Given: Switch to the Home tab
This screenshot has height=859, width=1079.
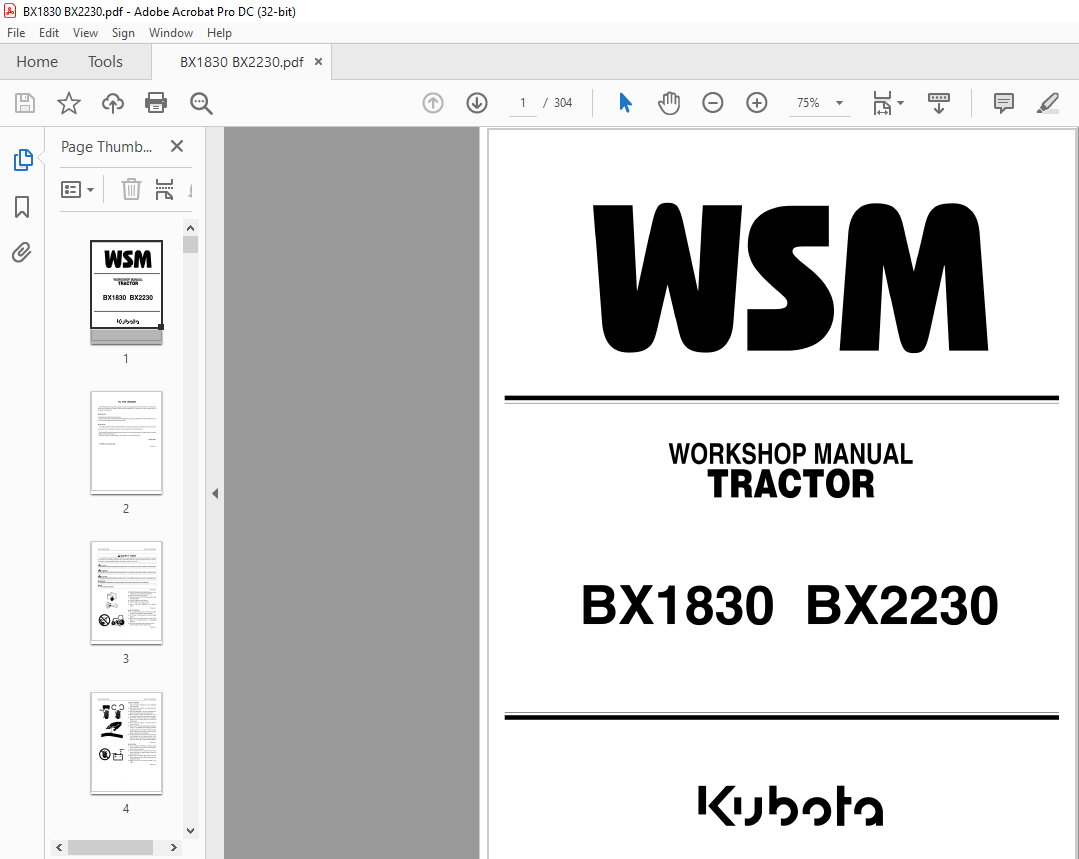Looking at the screenshot, I should pyautogui.click(x=37, y=62).
